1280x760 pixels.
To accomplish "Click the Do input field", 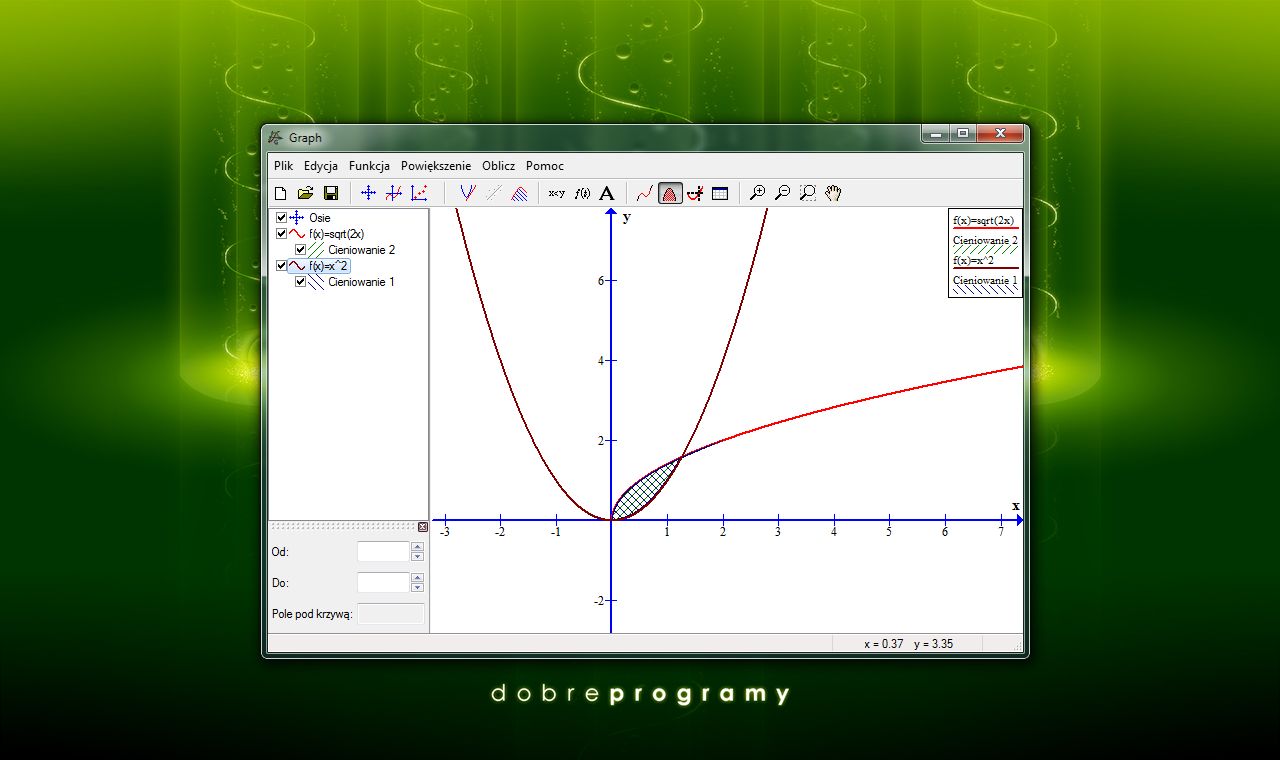I will (384, 583).
